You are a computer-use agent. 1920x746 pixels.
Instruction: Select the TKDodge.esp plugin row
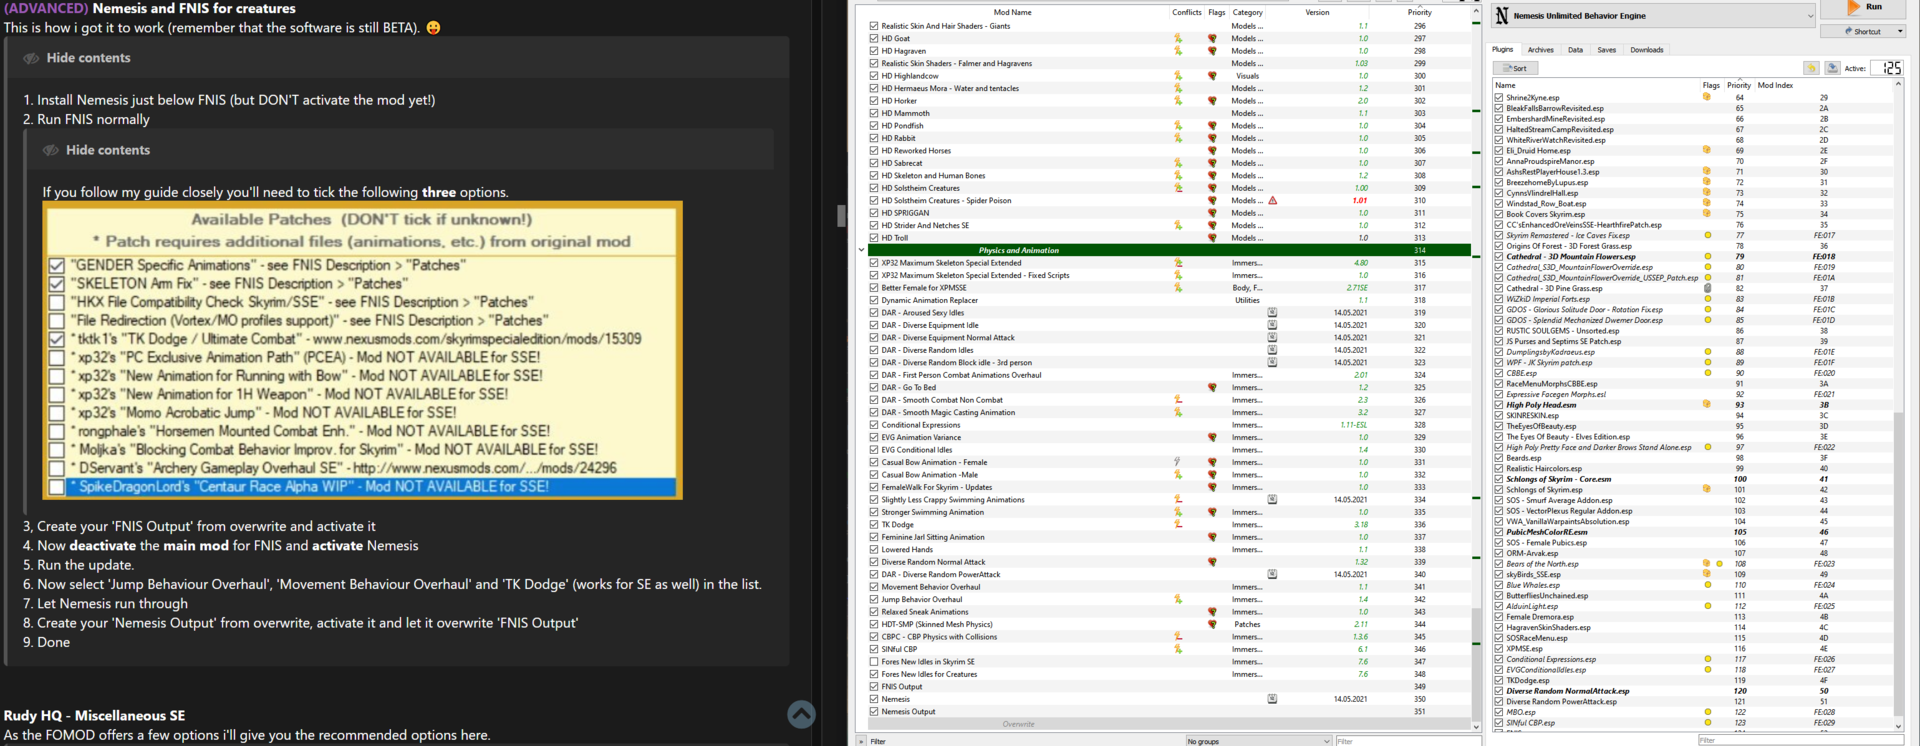[1693, 680]
